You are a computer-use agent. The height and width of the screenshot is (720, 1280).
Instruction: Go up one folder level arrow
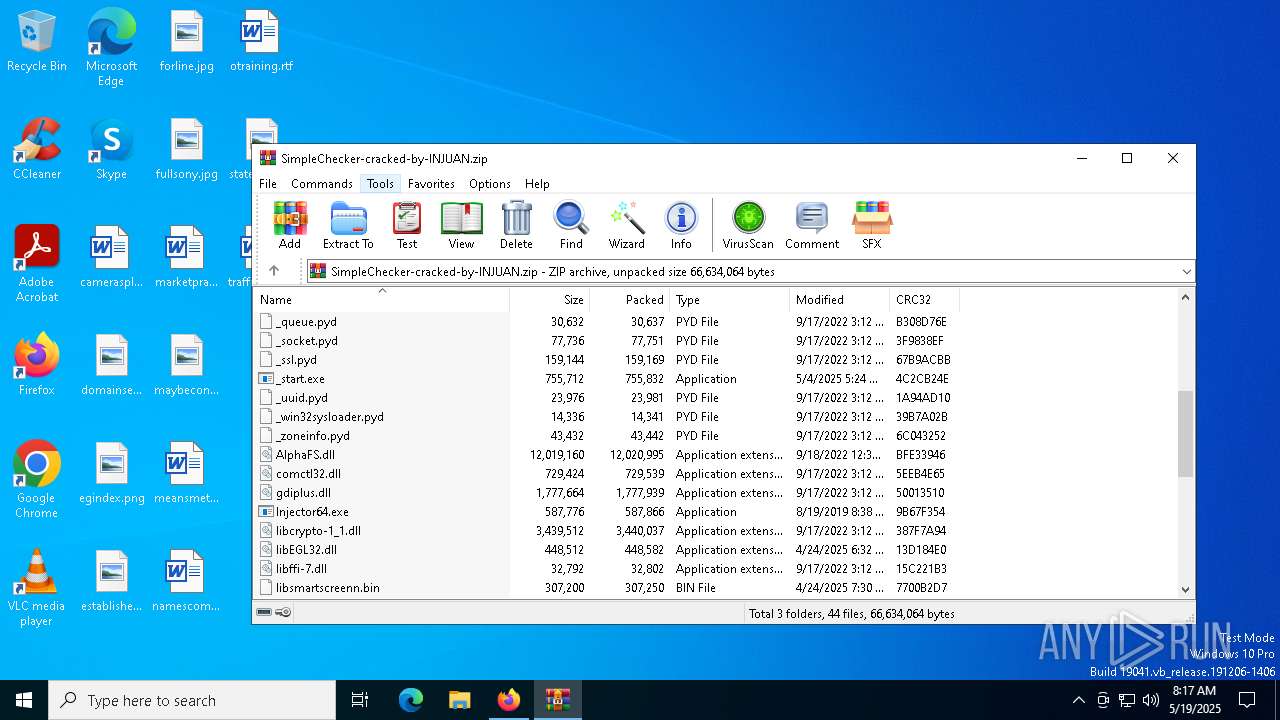click(274, 271)
